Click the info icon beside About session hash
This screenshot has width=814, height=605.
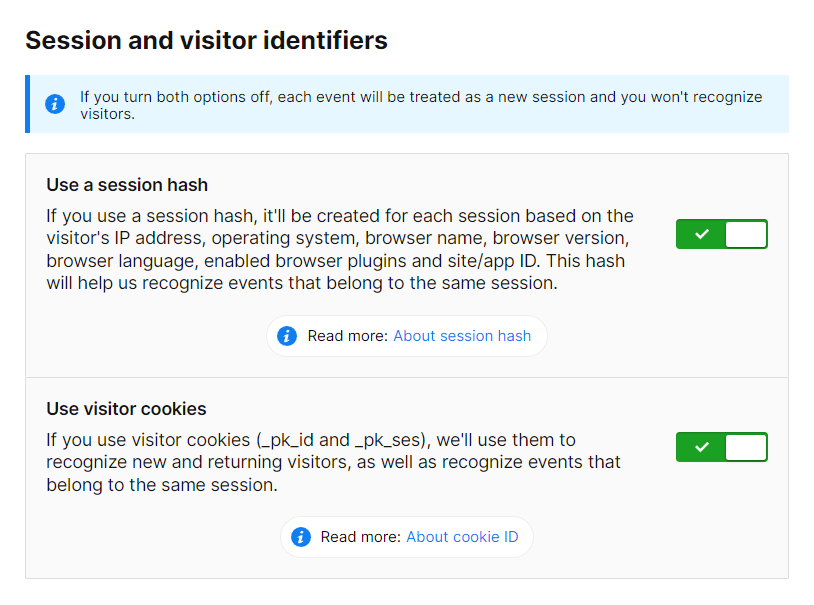[x=287, y=336]
